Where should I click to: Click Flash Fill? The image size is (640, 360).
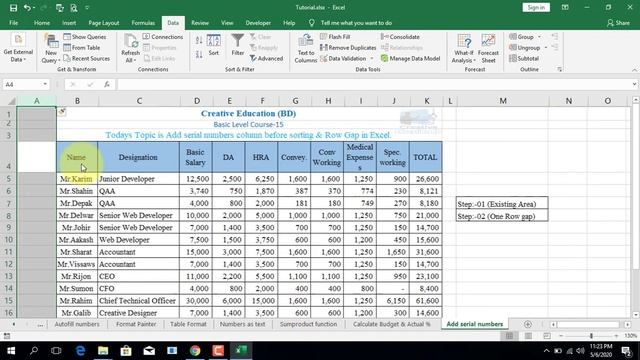(x=335, y=37)
